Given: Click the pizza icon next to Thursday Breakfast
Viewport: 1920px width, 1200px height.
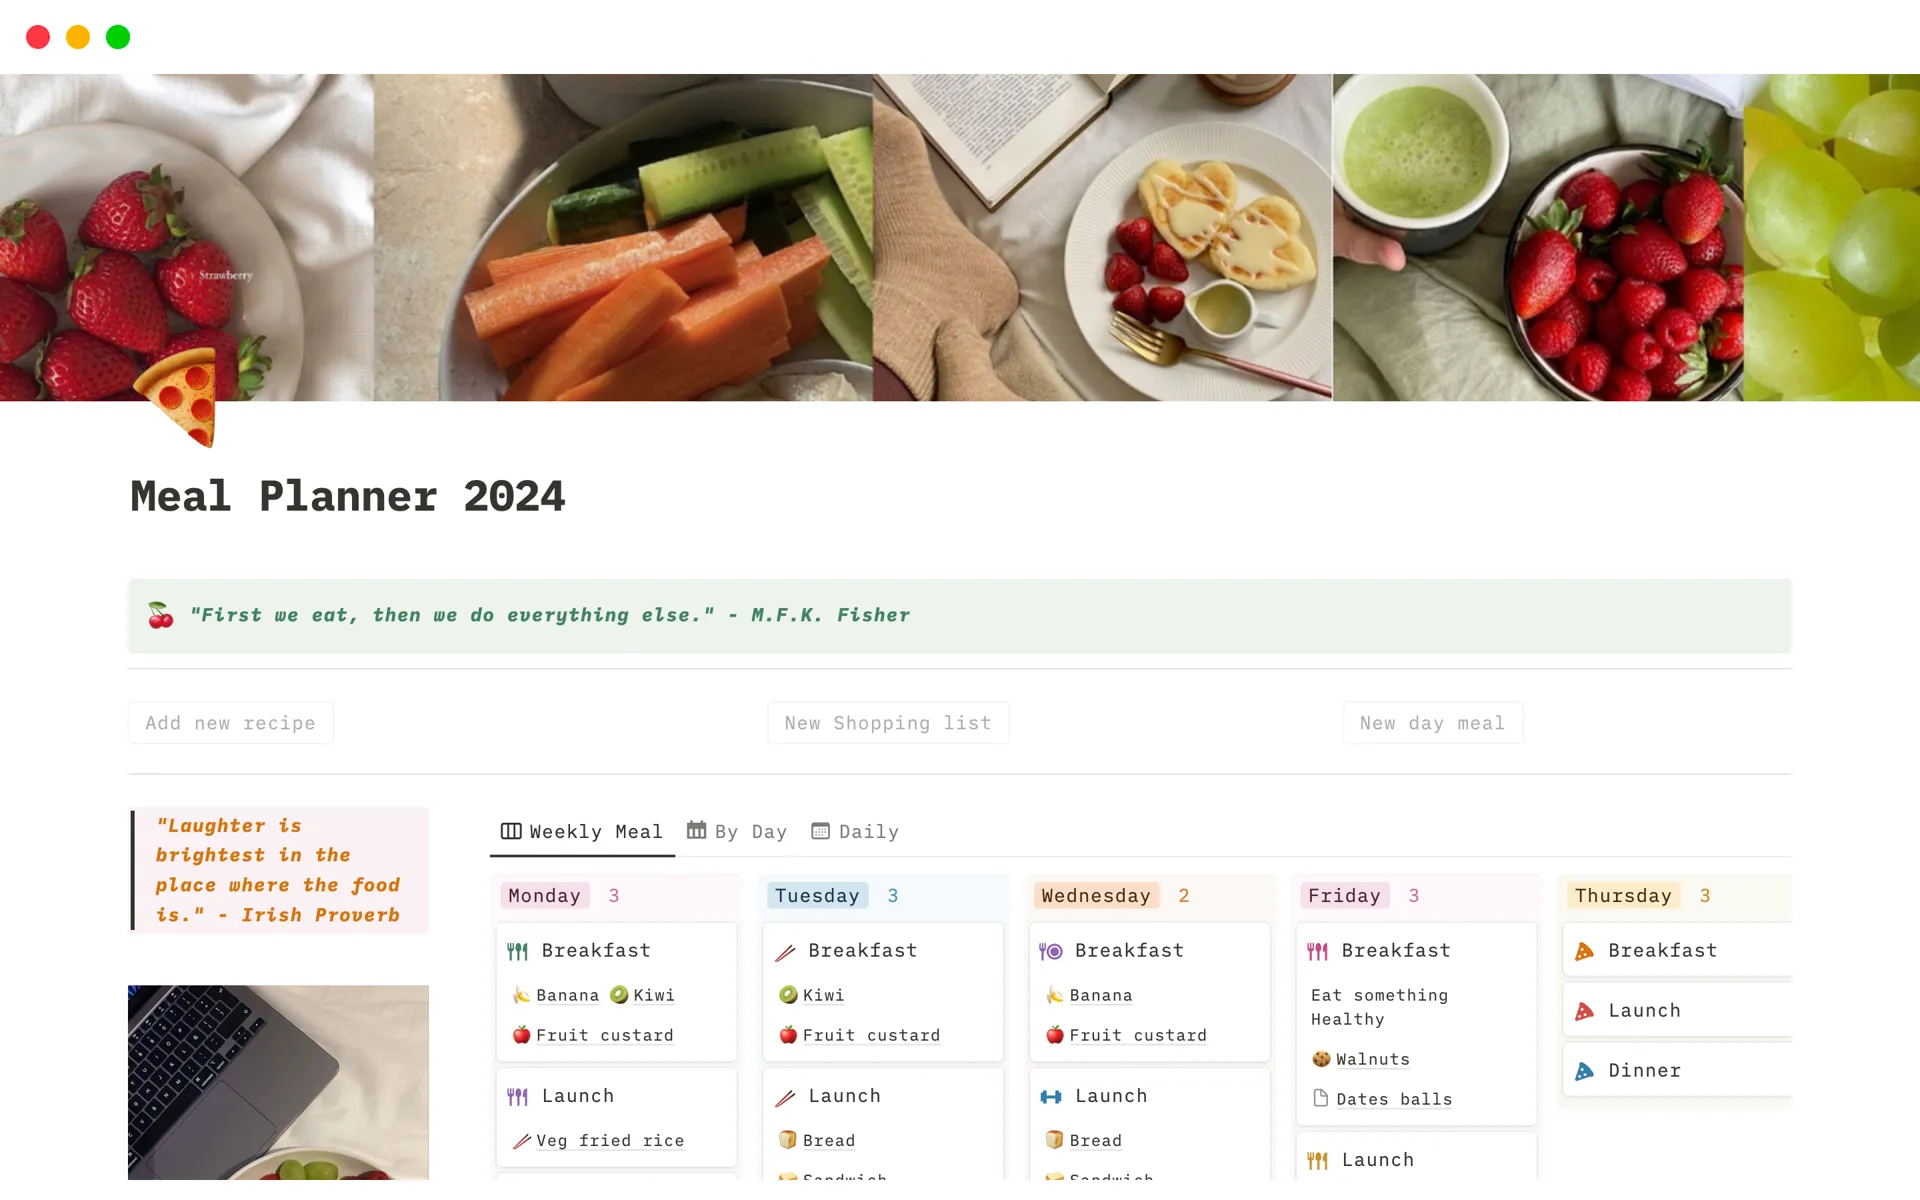Looking at the screenshot, I should click(x=1585, y=951).
